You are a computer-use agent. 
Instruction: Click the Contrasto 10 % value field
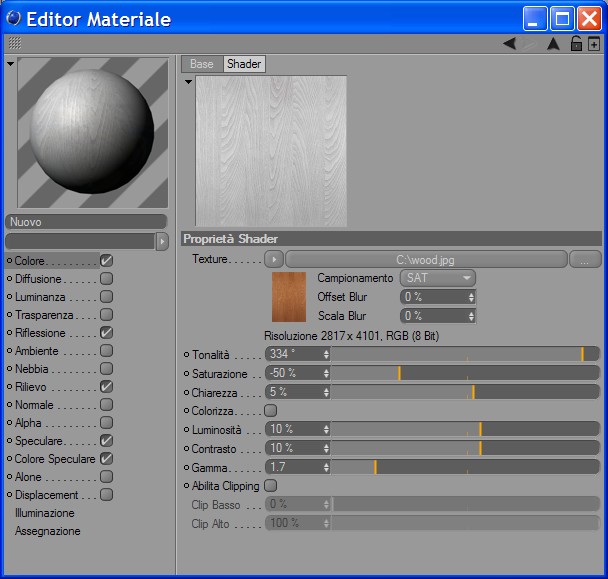(298, 448)
